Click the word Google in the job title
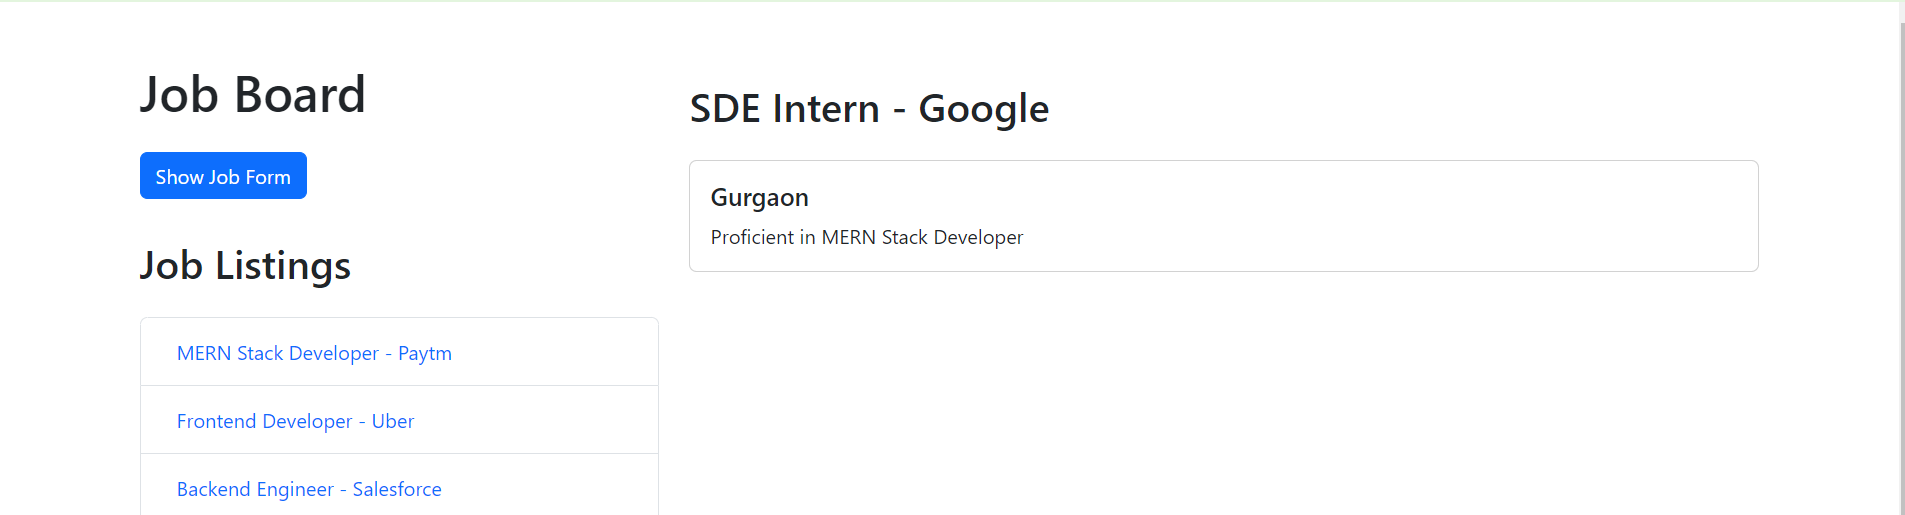Image resolution: width=1905 pixels, height=515 pixels. coord(984,108)
